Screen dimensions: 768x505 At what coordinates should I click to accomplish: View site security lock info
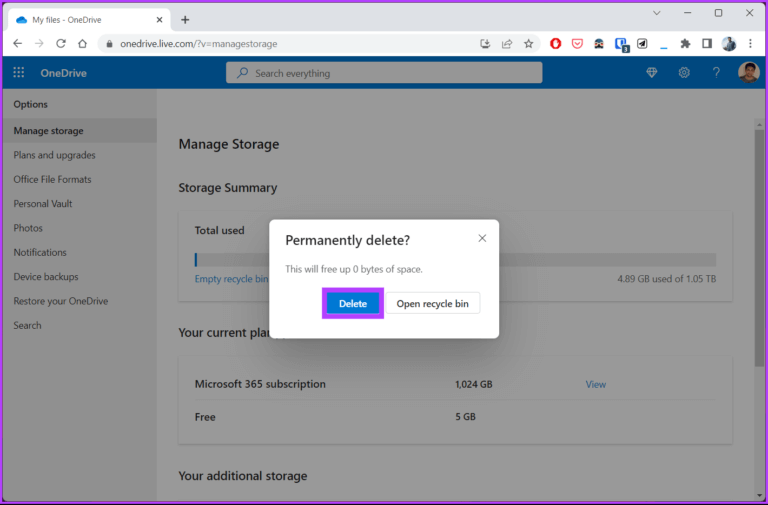pyautogui.click(x=109, y=44)
